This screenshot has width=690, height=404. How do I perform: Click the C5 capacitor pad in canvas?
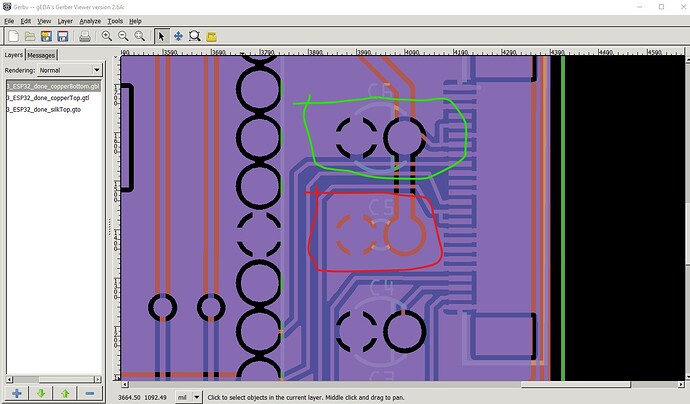tap(404, 235)
